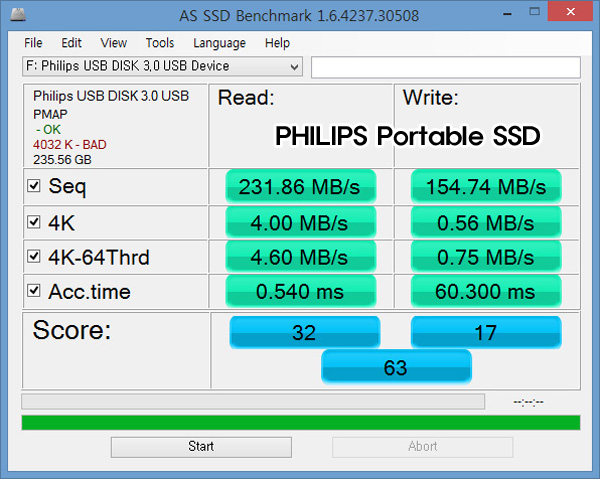Click the 235.56 GB capacity text

pos(62,160)
